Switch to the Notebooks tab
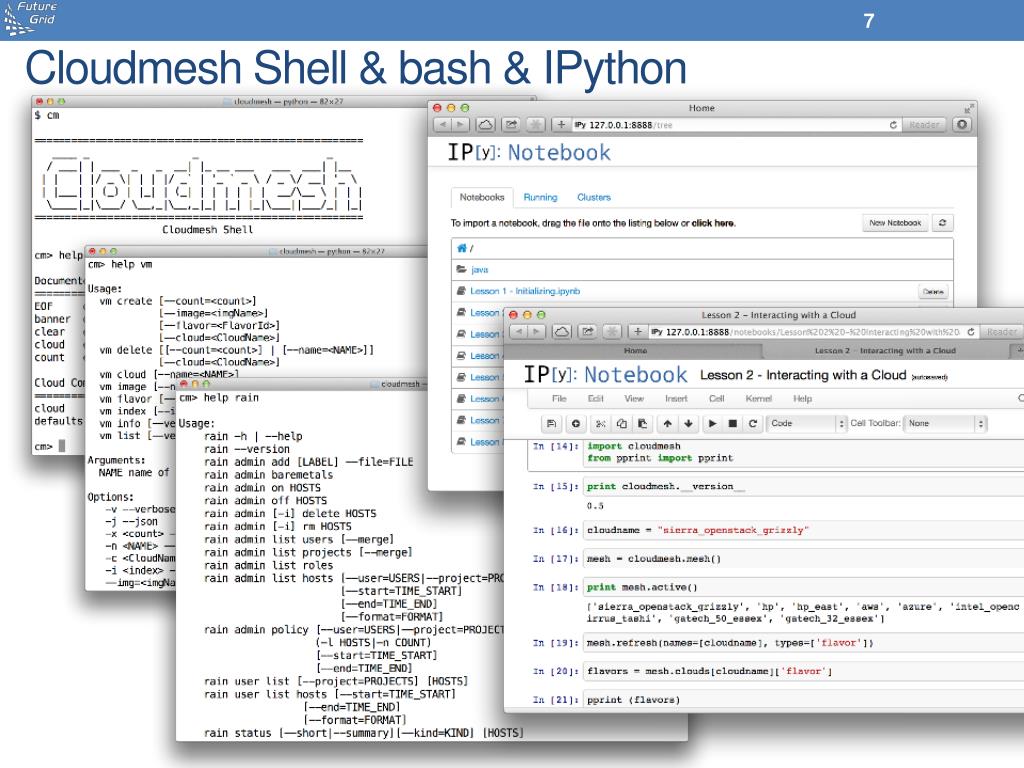This screenshot has height=768, width=1024. click(x=482, y=197)
